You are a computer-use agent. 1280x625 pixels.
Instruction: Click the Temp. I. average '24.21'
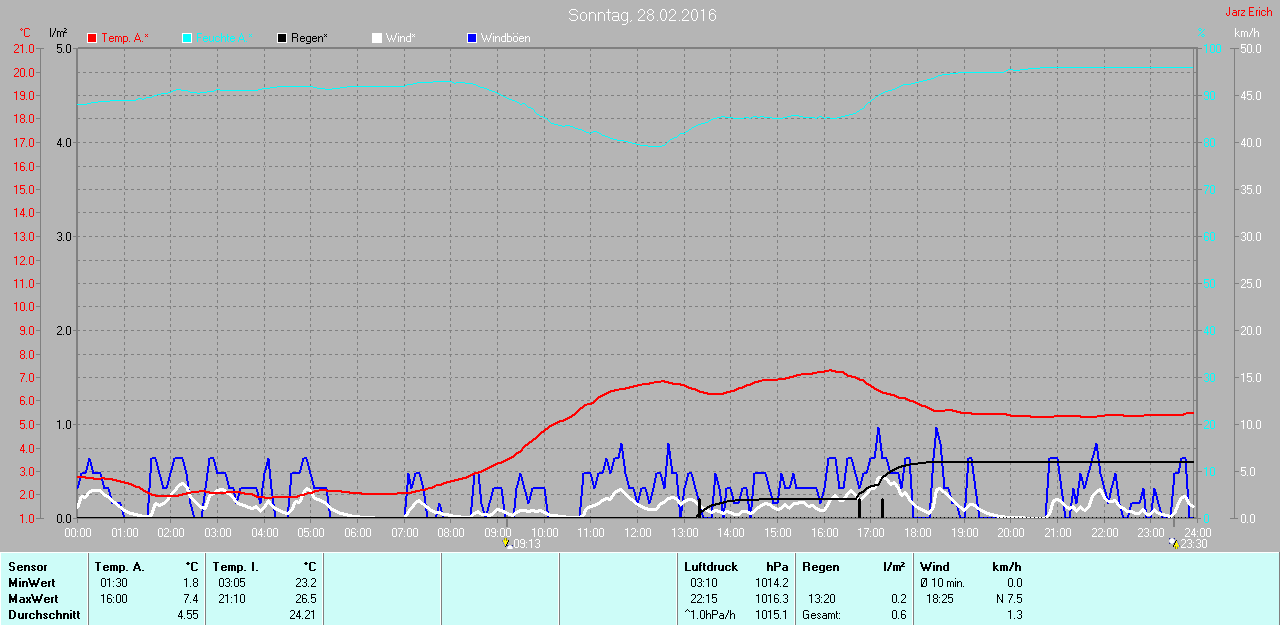pos(302,615)
